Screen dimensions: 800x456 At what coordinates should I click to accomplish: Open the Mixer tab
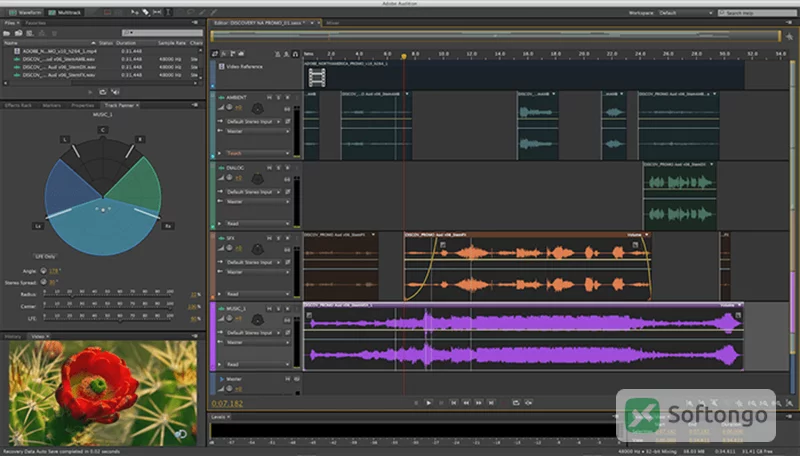pos(333,23)
